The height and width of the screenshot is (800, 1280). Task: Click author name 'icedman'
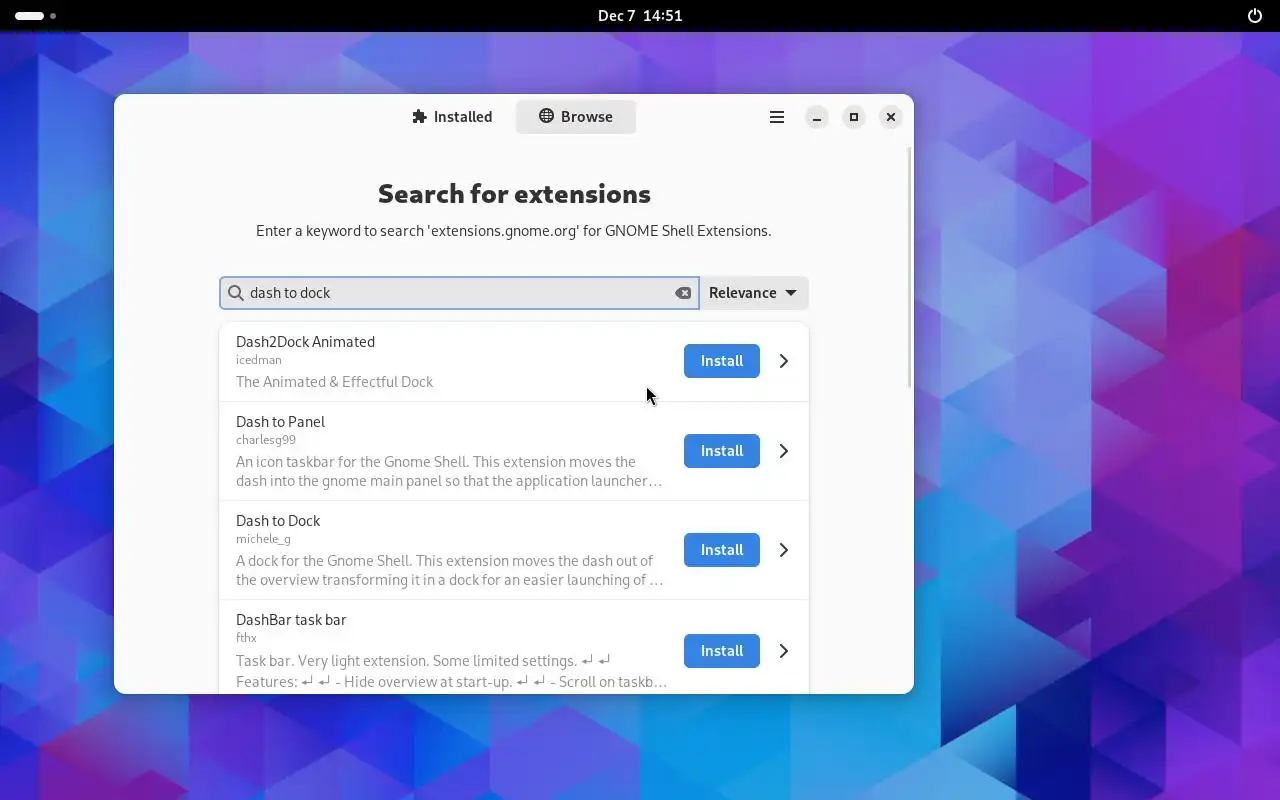tap(259, 360)
